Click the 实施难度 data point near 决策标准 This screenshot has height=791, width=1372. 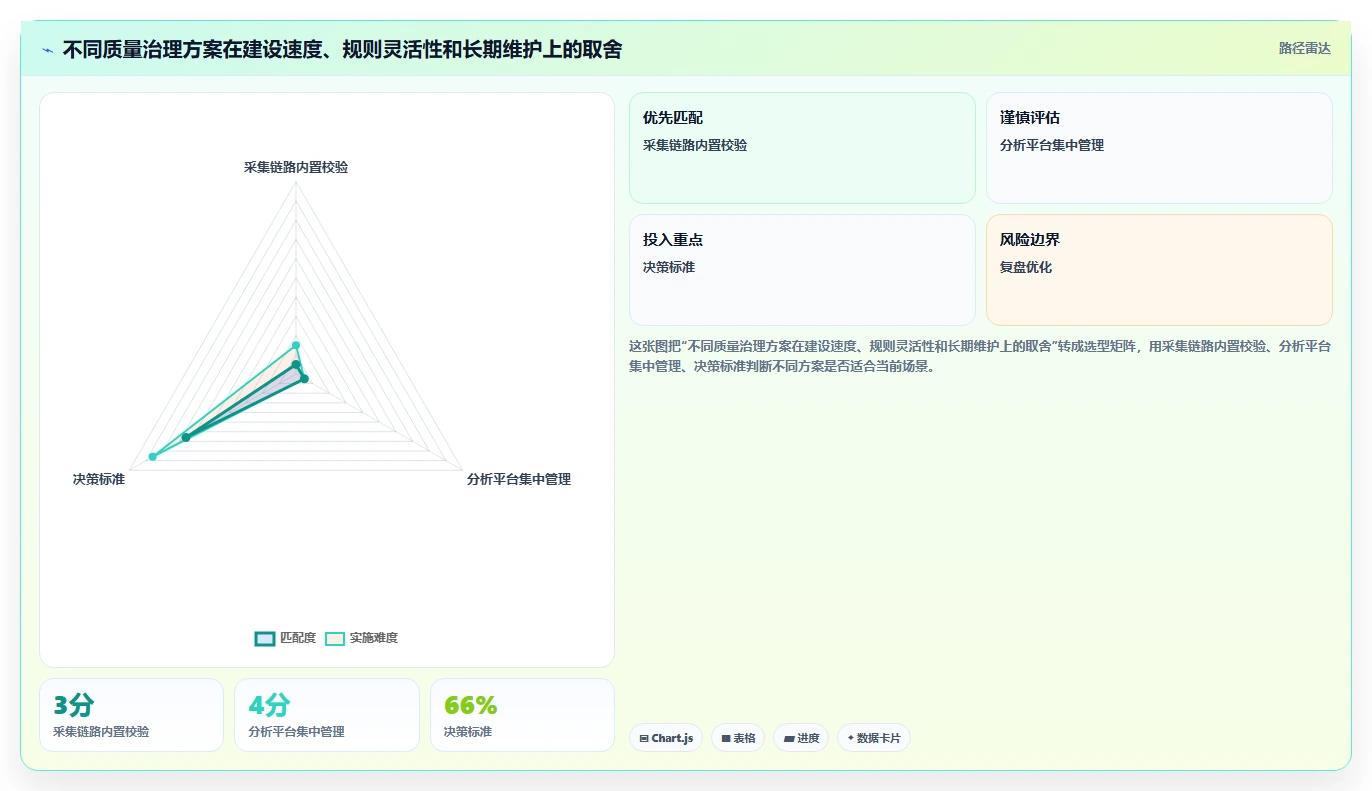click(x=153, y=457)
